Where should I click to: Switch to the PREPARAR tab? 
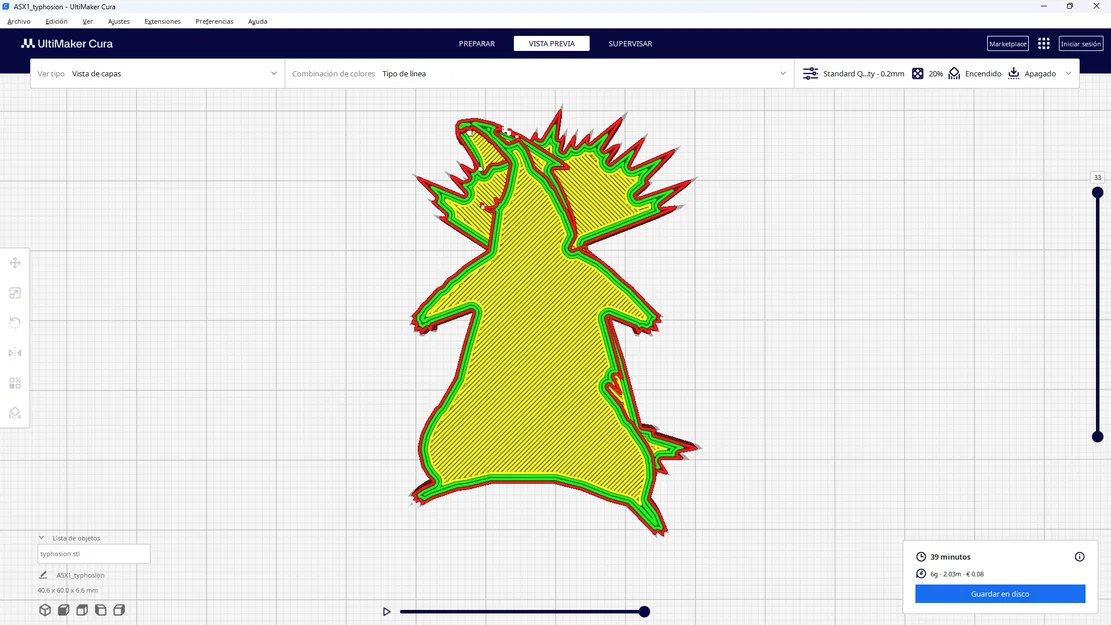click(477, 43)
